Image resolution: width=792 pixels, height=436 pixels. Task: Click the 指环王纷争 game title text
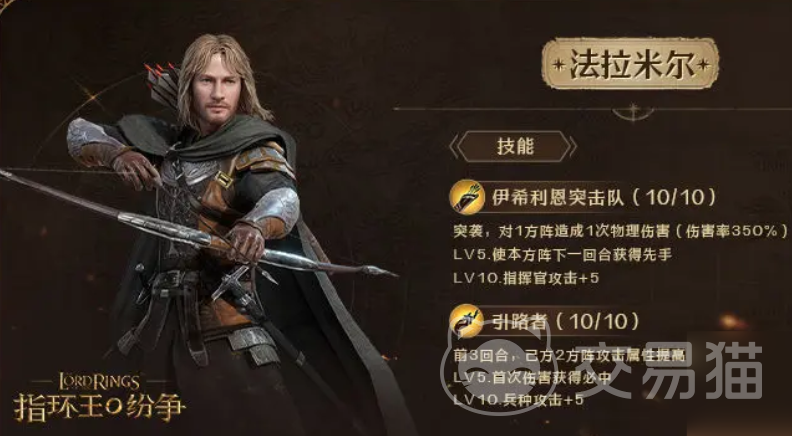click(100, 407)
